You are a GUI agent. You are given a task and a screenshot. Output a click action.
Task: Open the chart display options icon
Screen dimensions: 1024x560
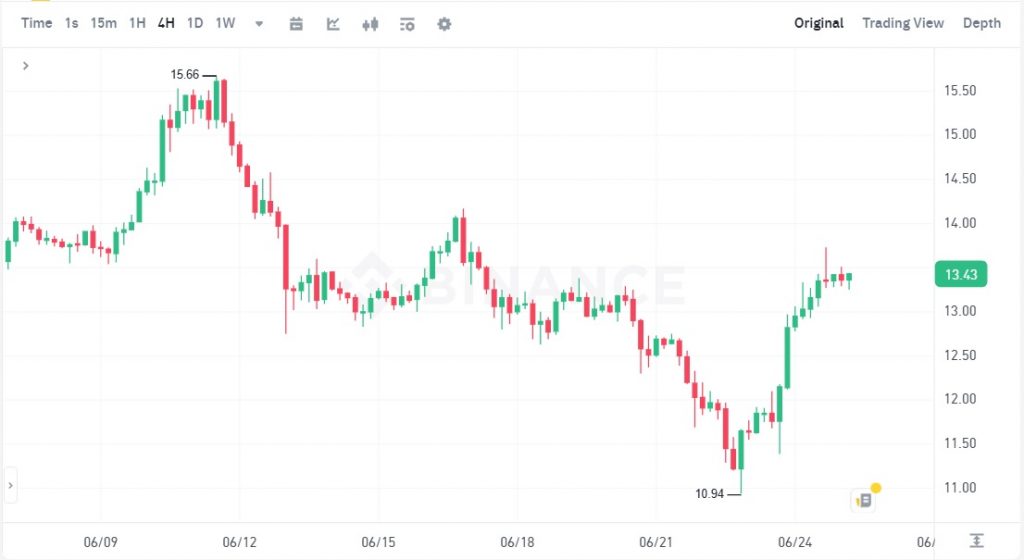coord(407,24)
